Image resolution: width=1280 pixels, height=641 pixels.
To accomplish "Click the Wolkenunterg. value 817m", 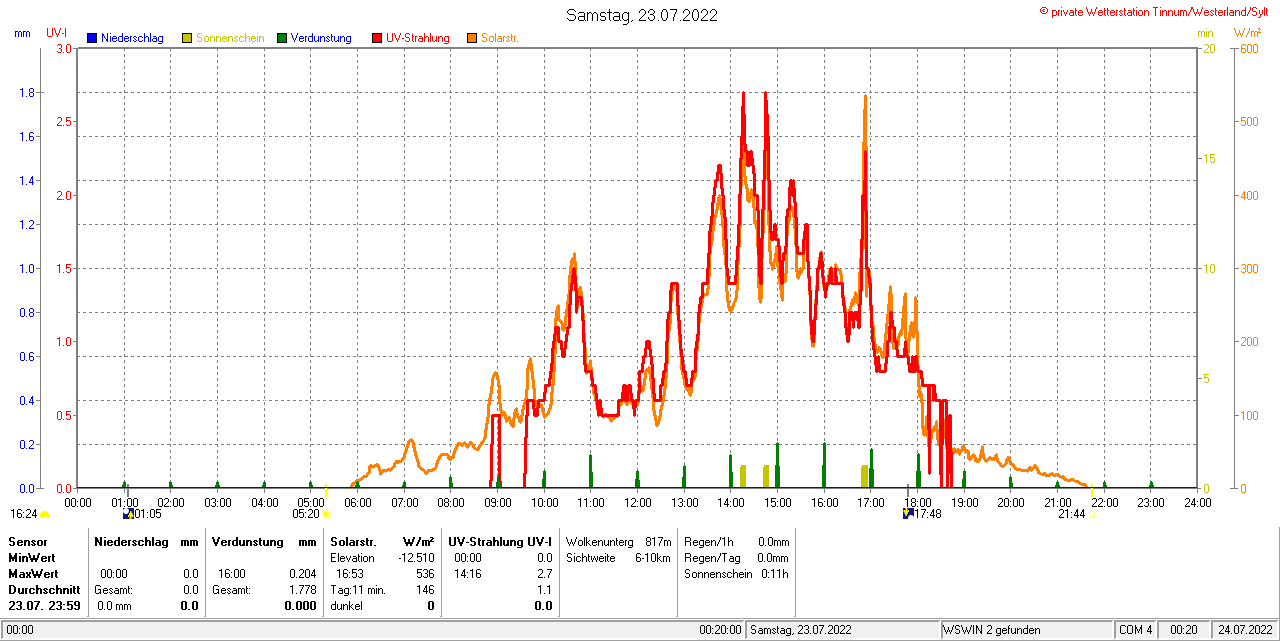I will [x=658, y=541].
